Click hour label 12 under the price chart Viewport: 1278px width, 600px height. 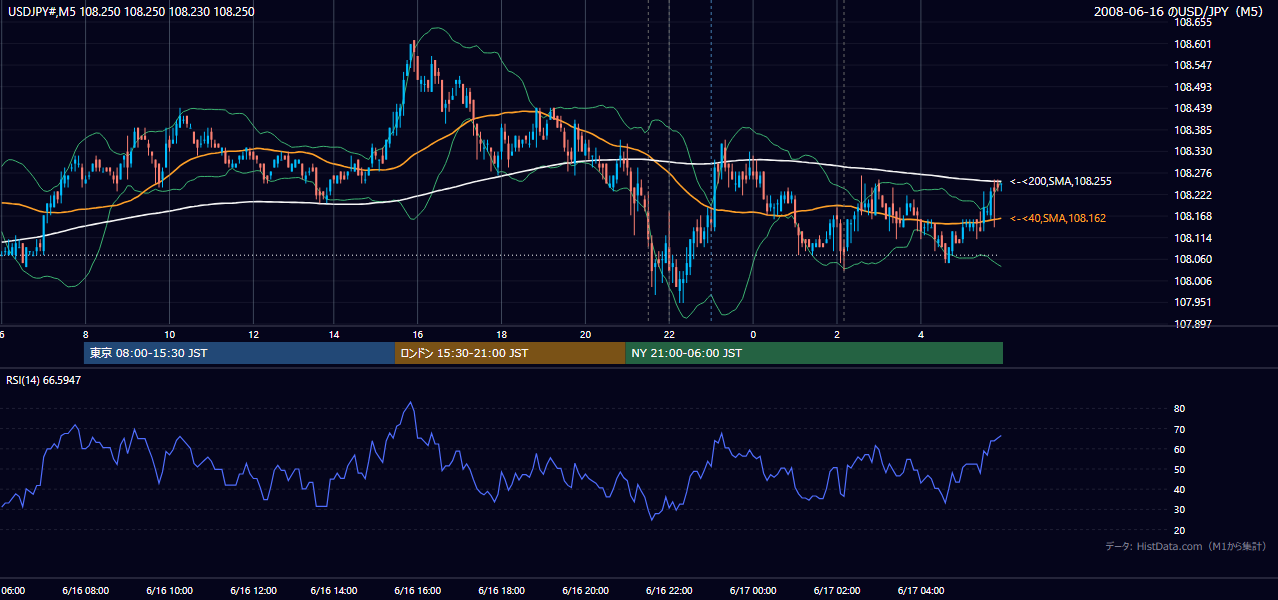click(x=253, y=335)
